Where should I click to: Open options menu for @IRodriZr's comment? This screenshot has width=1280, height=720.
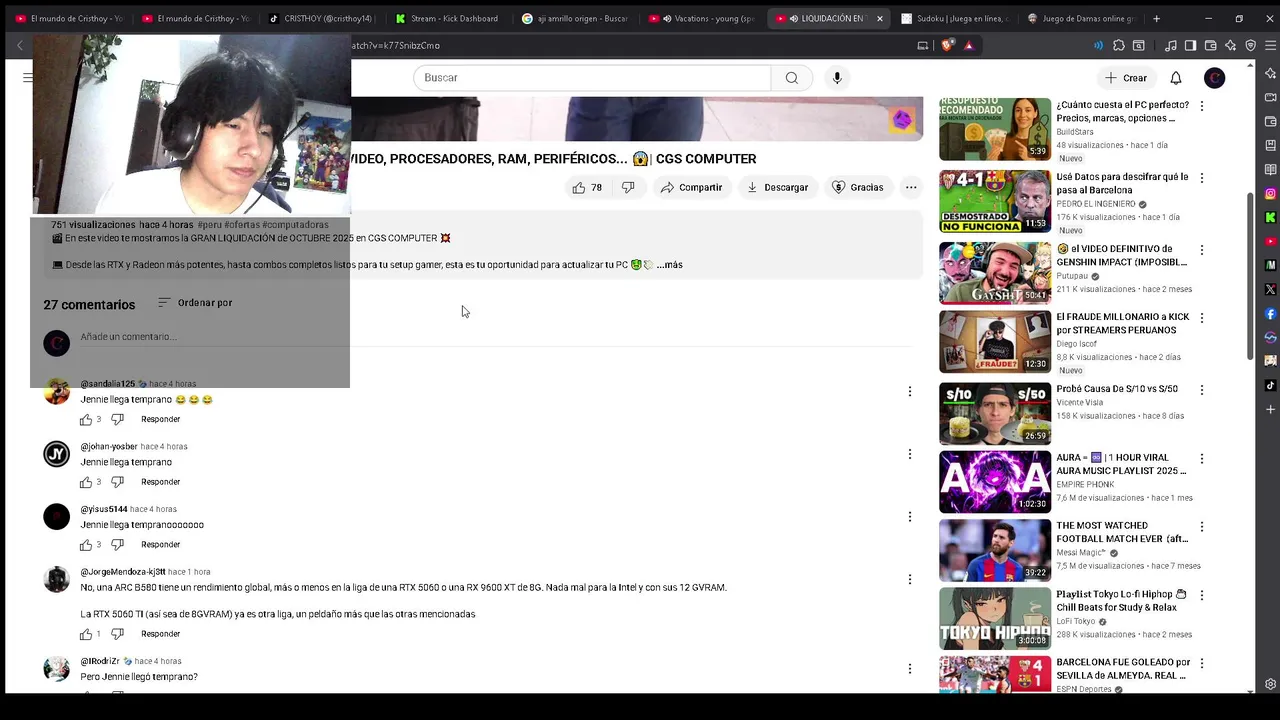[909, 668]
